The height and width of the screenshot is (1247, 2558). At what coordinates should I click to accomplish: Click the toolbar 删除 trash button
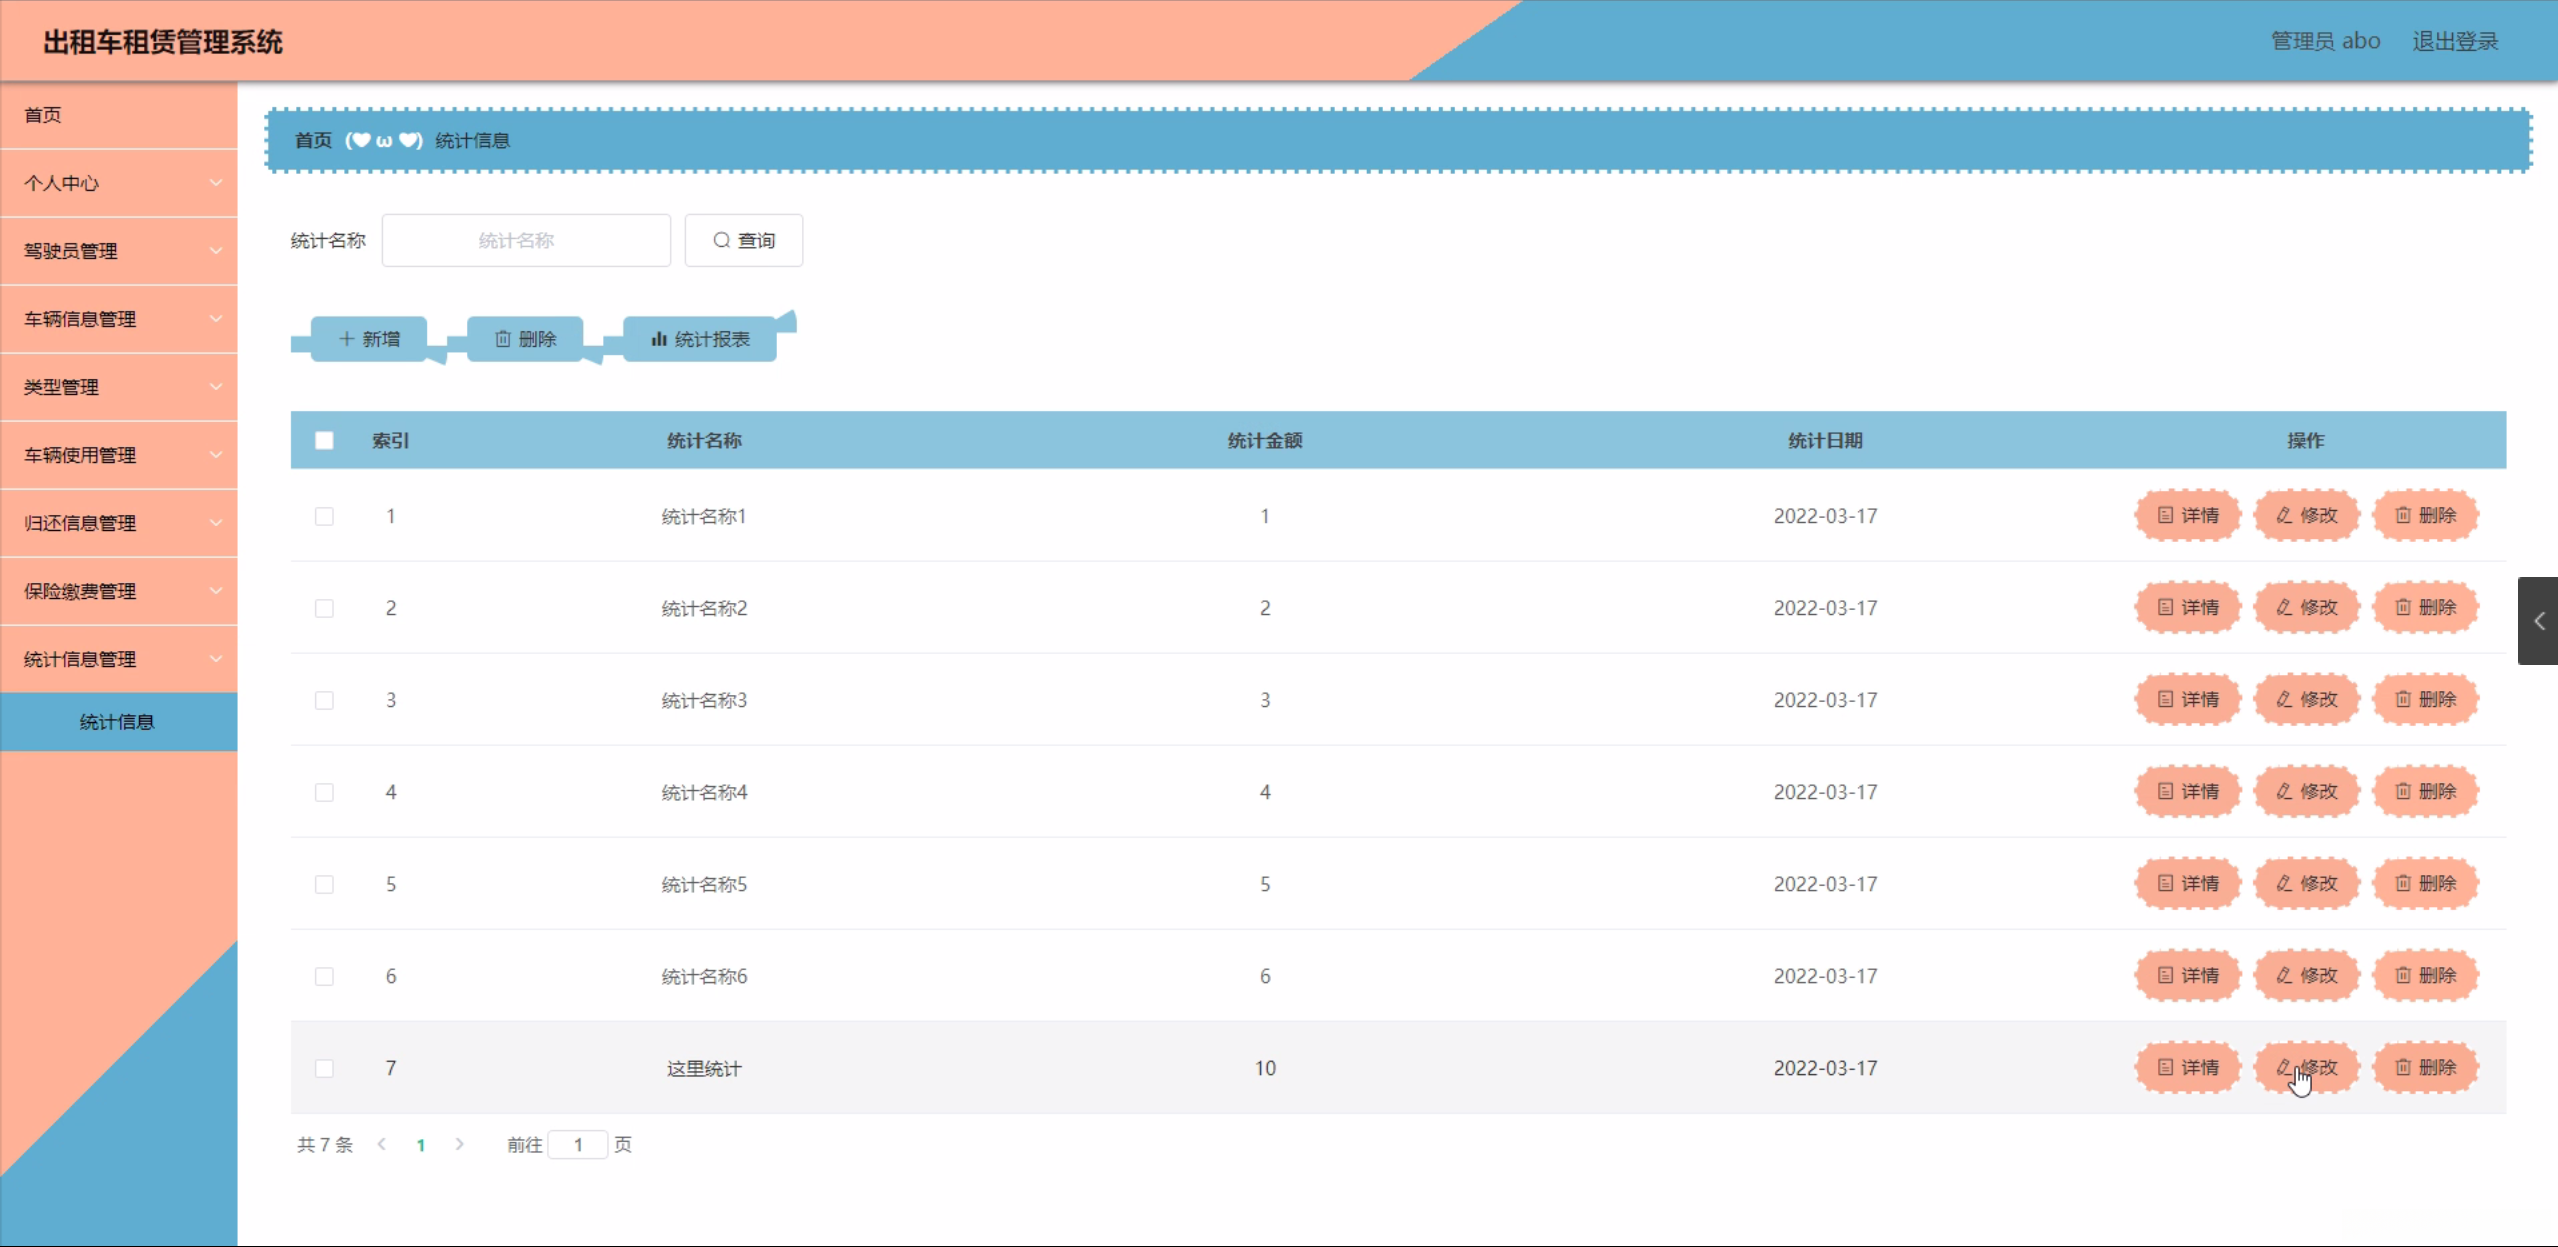525,339
